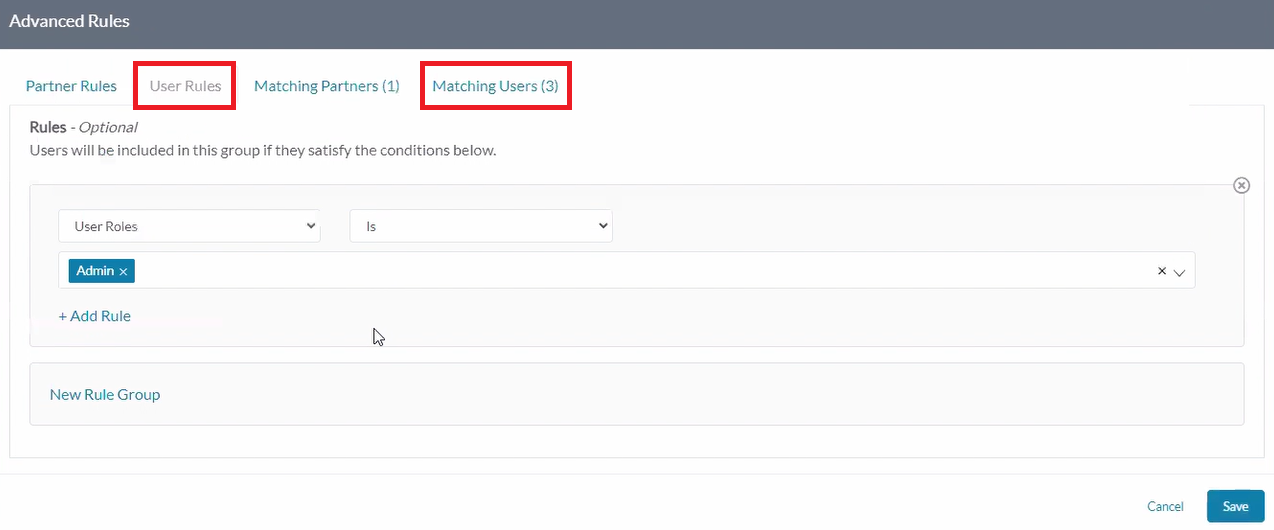
Task: Create a New Rule Group
Action: click(105, 394)
